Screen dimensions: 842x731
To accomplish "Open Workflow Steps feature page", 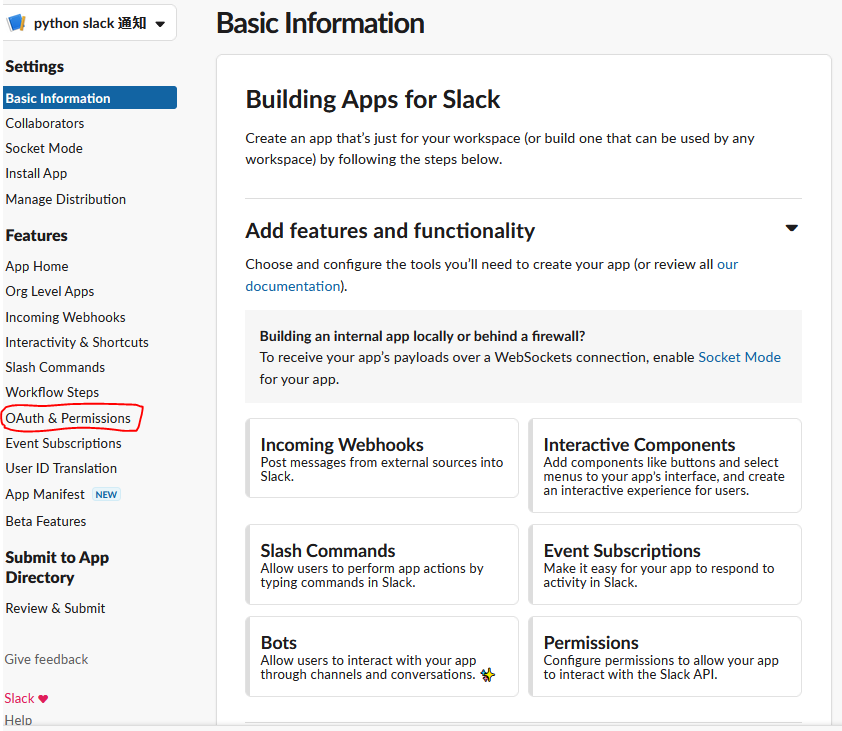I will 52,392.
